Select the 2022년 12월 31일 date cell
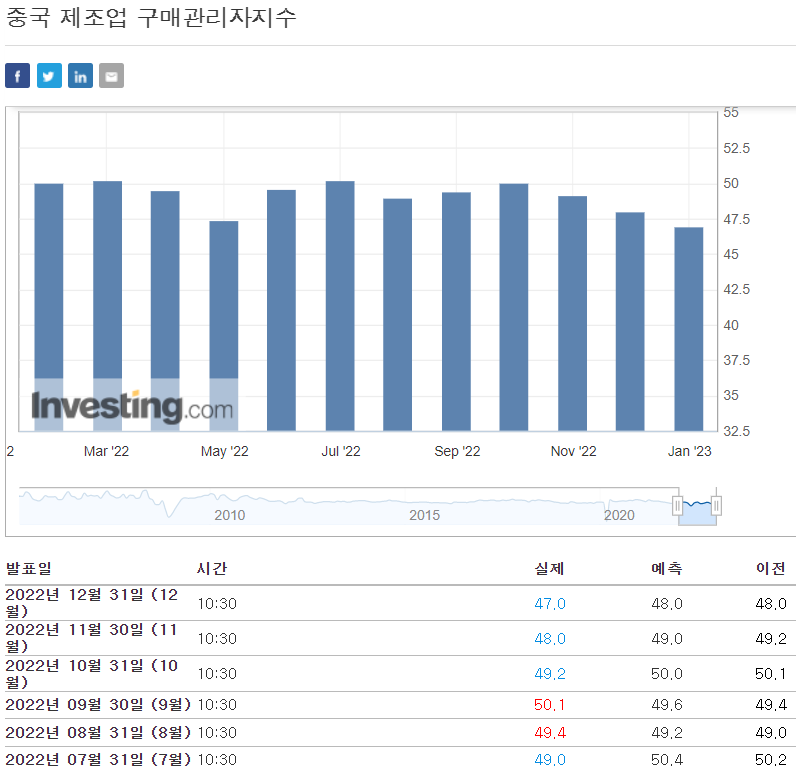The image size is (796, 782). point(92,603)
